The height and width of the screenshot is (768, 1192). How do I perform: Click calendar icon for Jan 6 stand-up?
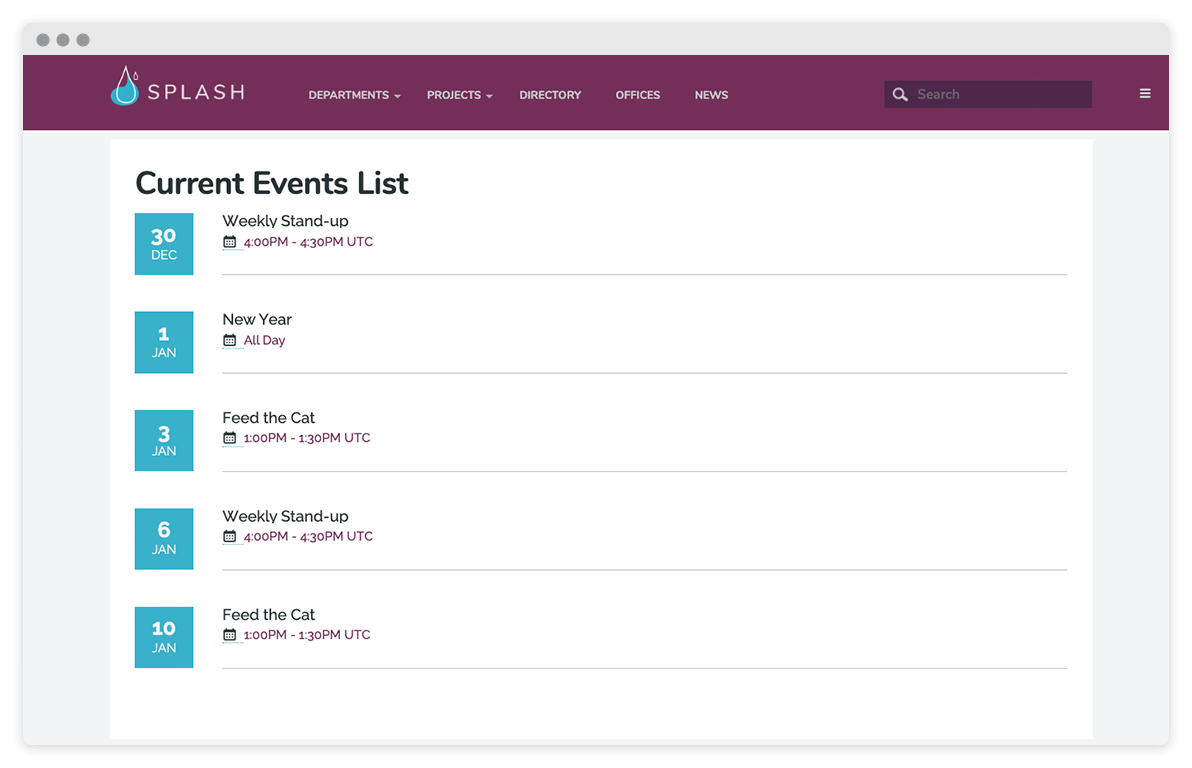230,537
